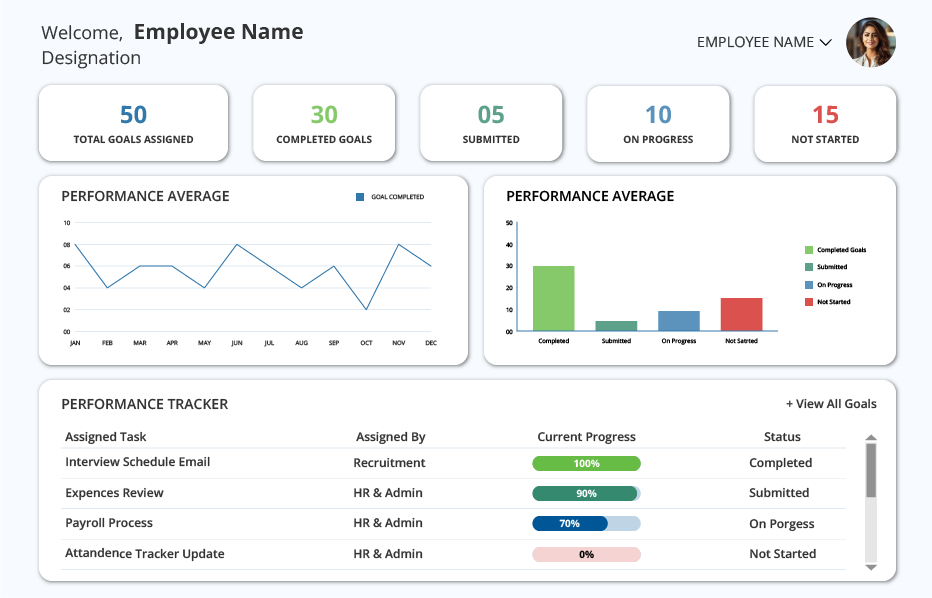Screen dimensions: 932x598
Task: Open the Total Goals Assigned card
Action: [133, 123]
